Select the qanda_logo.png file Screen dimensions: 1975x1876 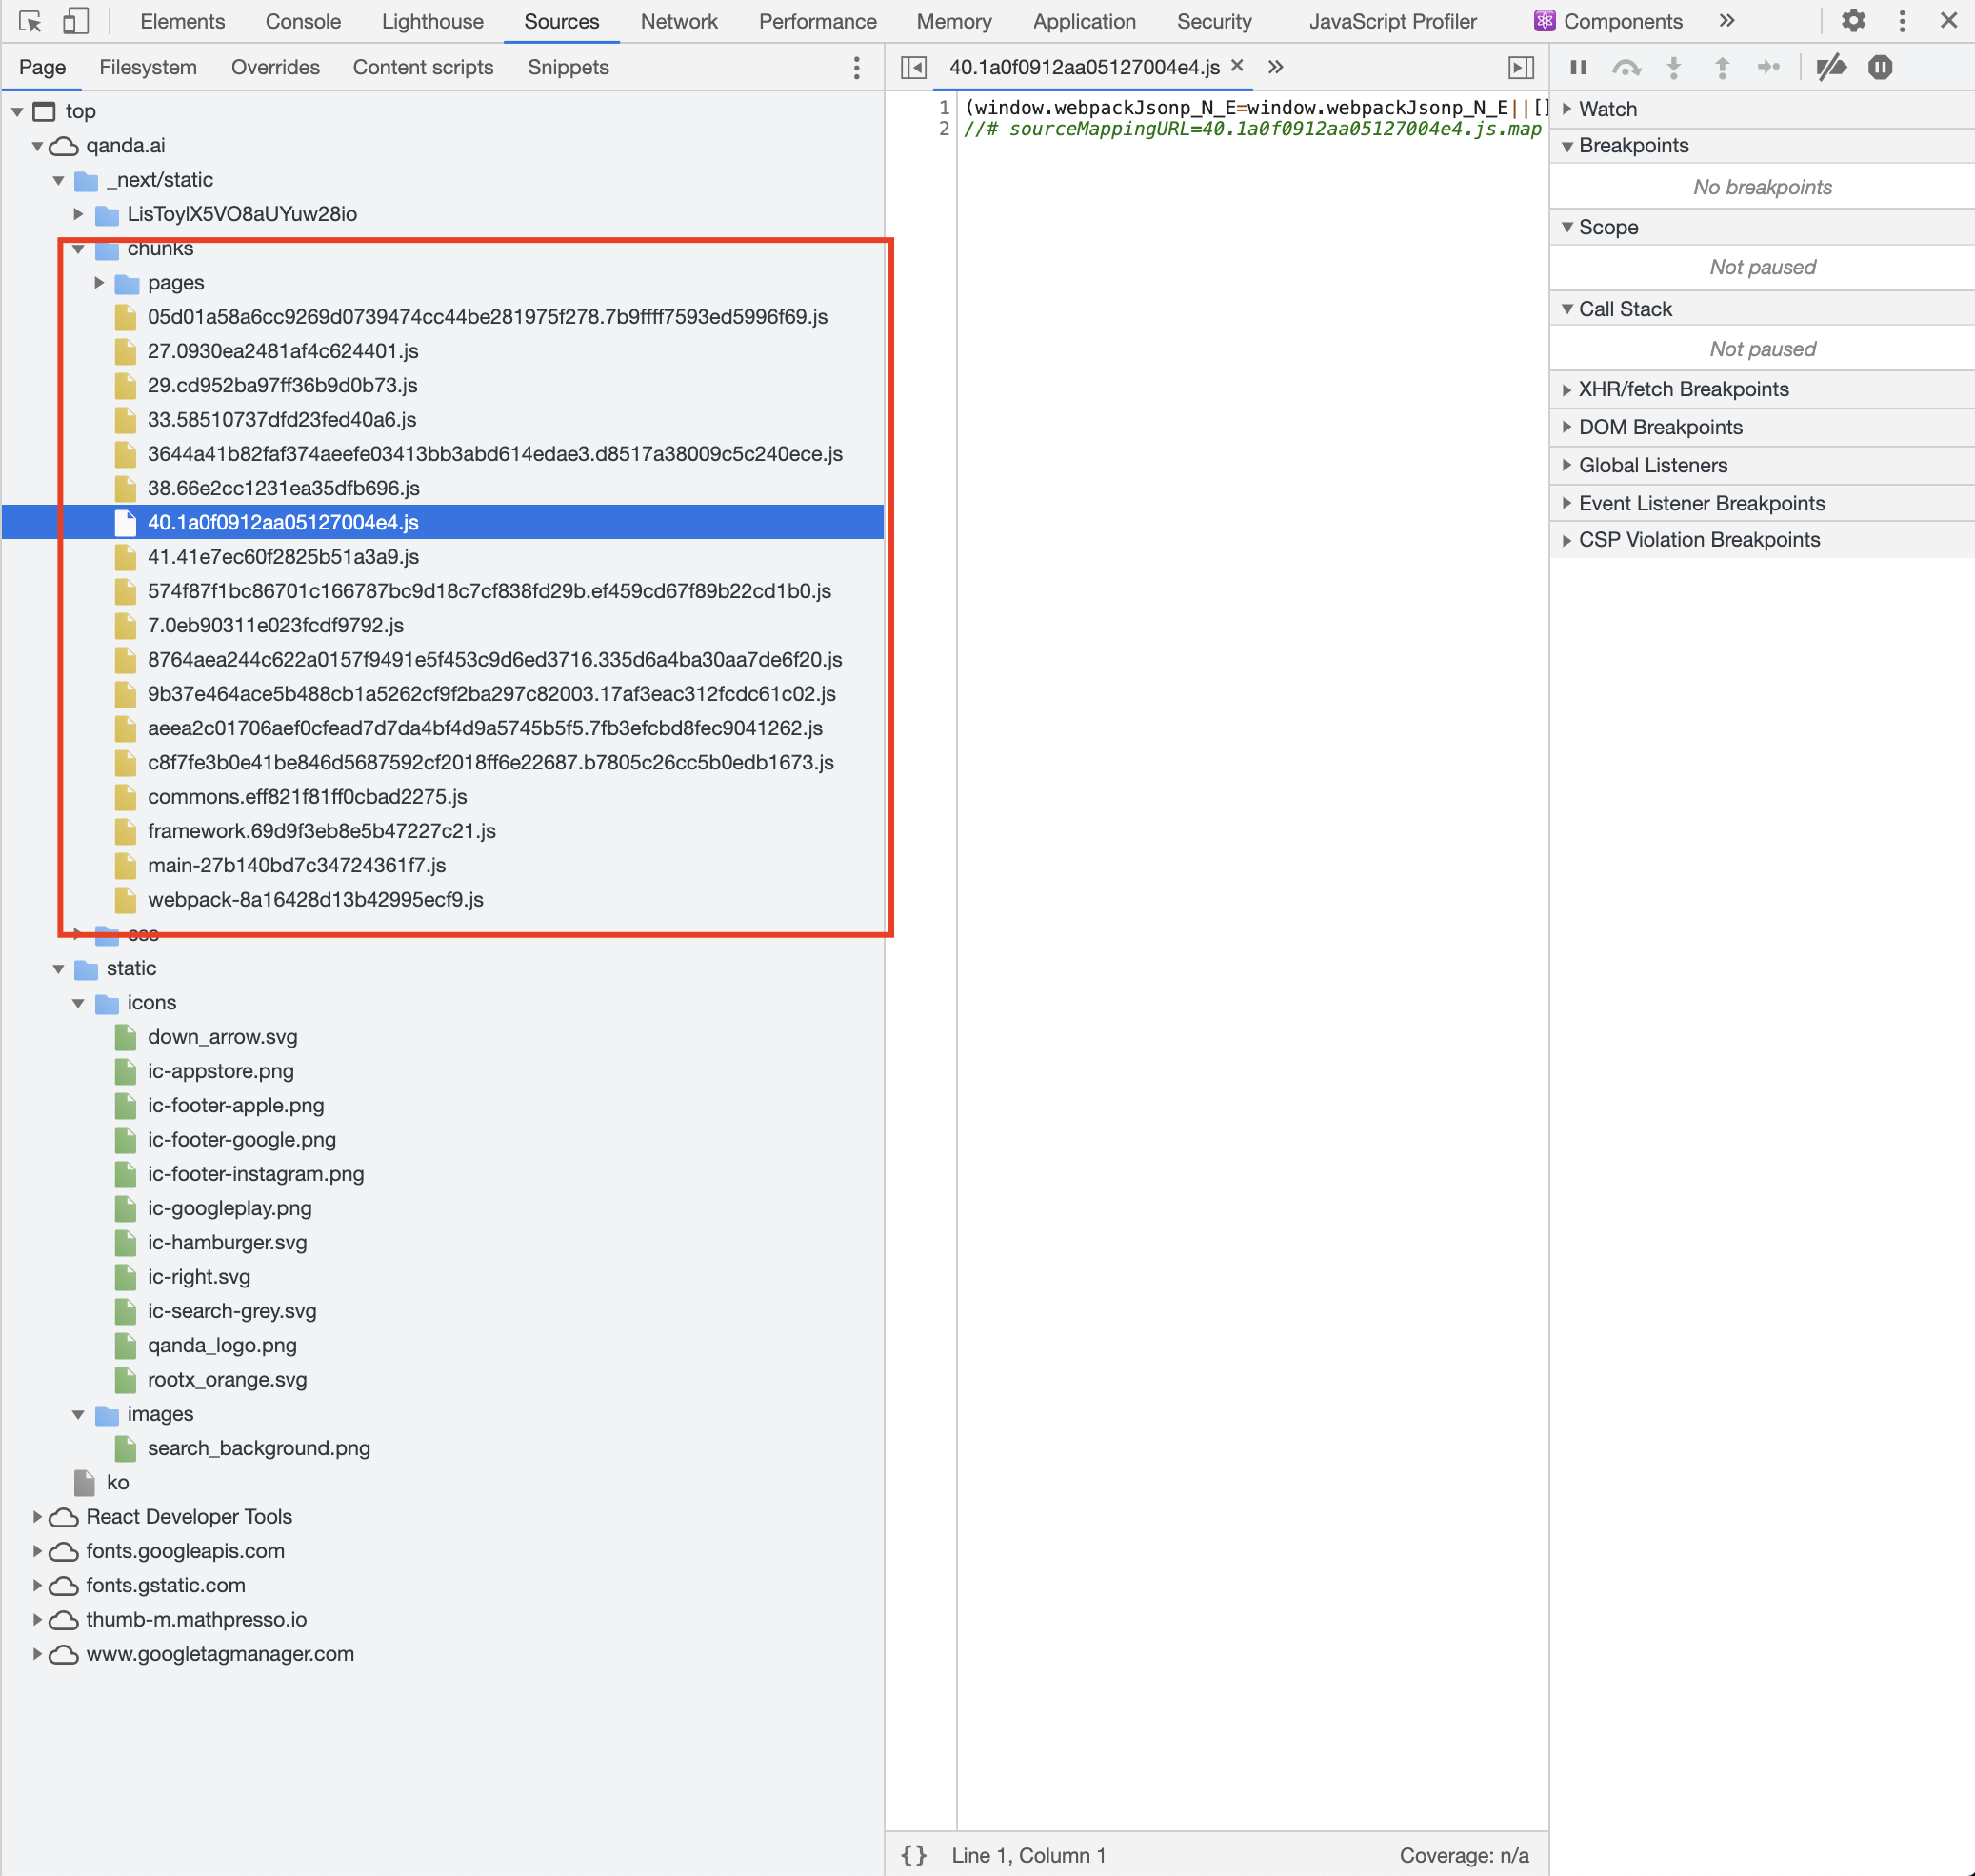pos(222,1345)
